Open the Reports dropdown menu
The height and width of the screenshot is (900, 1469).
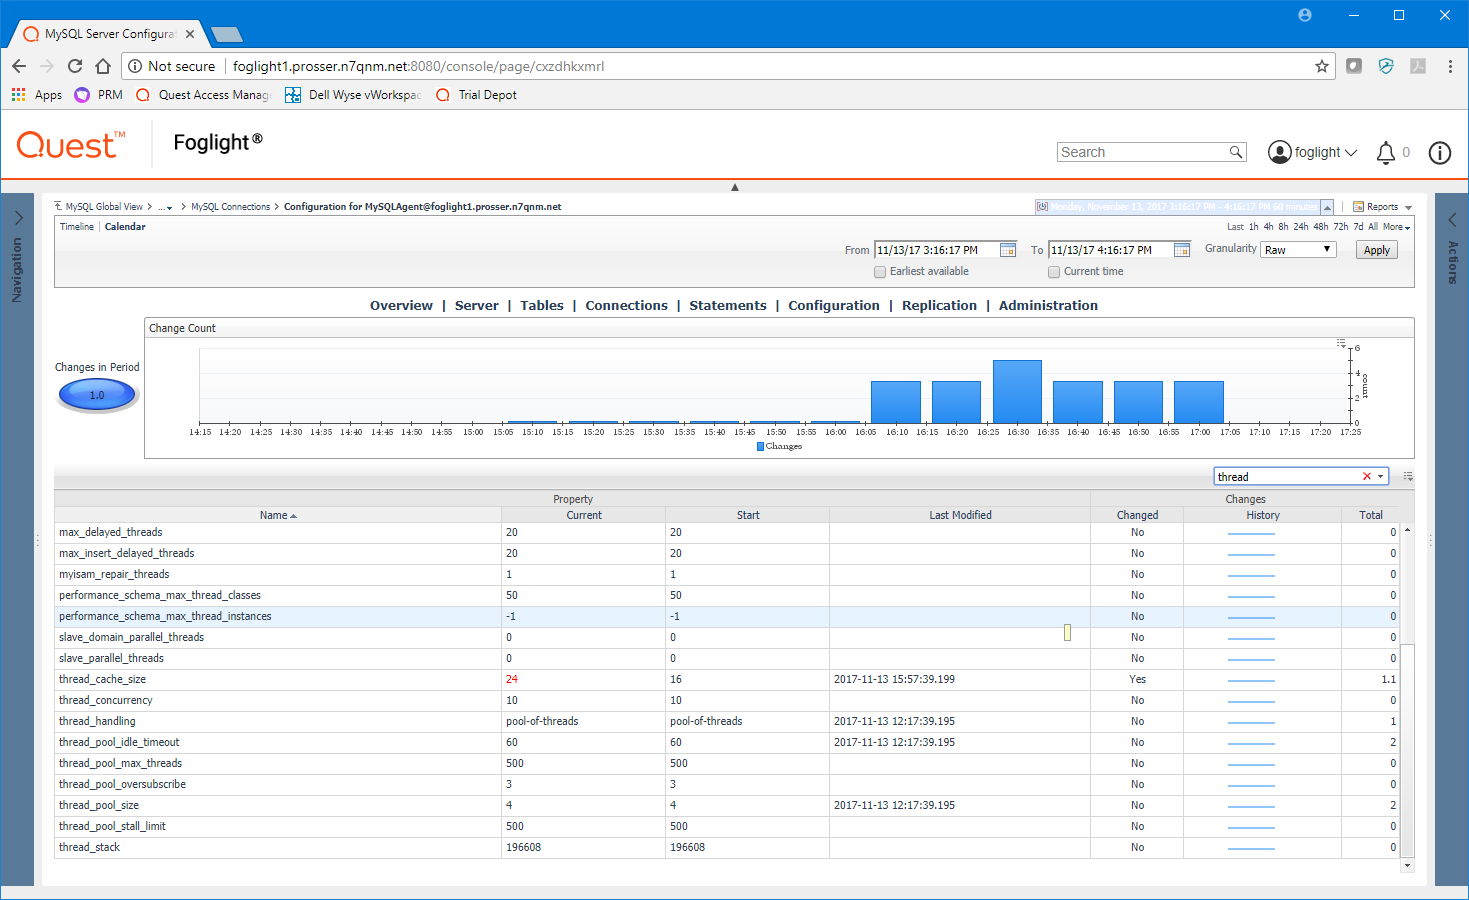tap(1382, 207)
